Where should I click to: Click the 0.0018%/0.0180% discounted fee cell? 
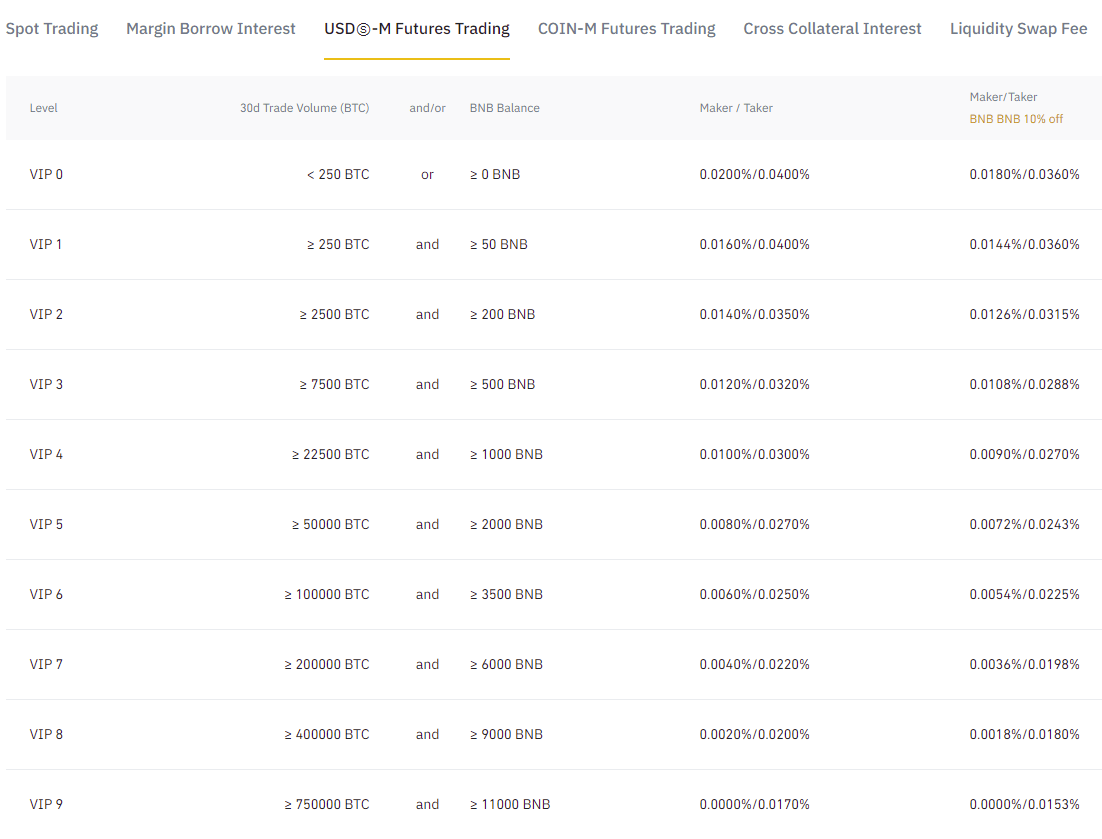(1024, 734)
